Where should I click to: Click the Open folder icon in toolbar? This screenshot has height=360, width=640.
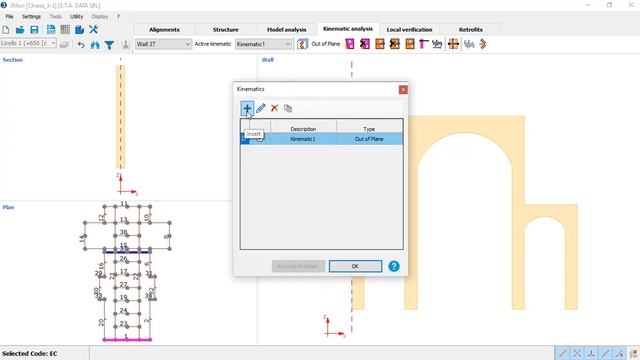(x=20, y=29)
